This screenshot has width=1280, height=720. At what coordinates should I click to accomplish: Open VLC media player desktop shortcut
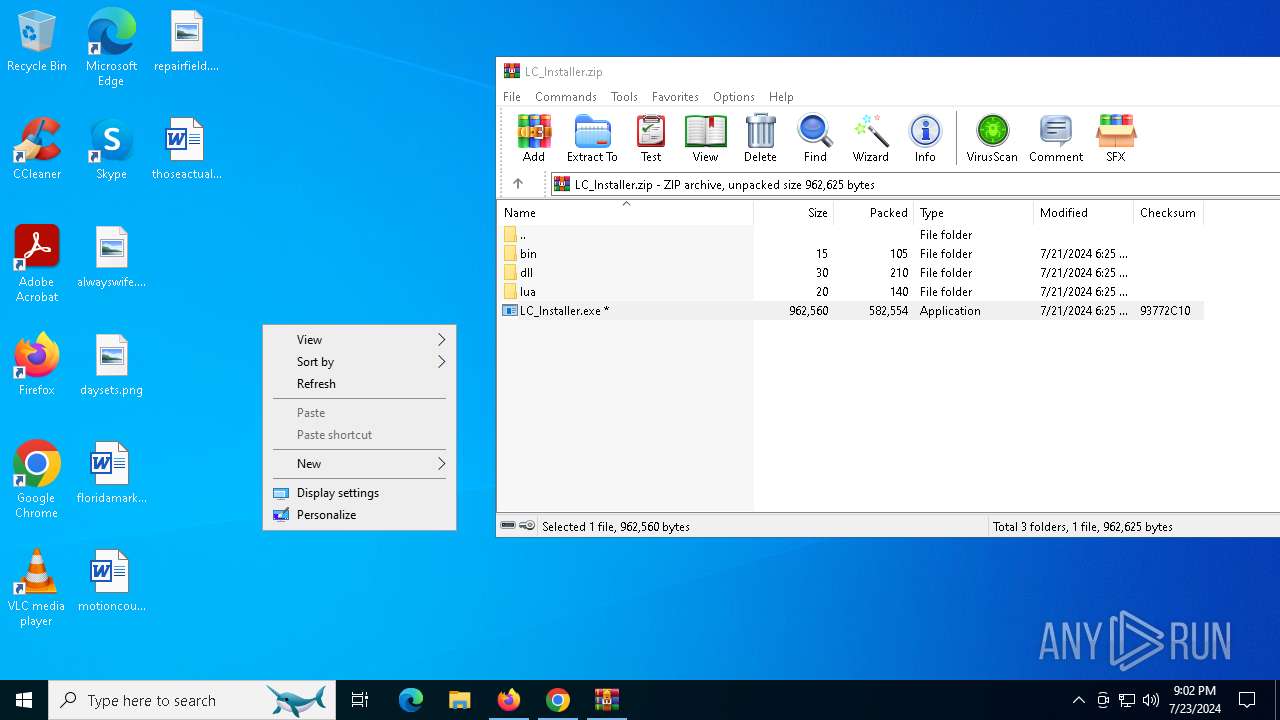point(37,588)
